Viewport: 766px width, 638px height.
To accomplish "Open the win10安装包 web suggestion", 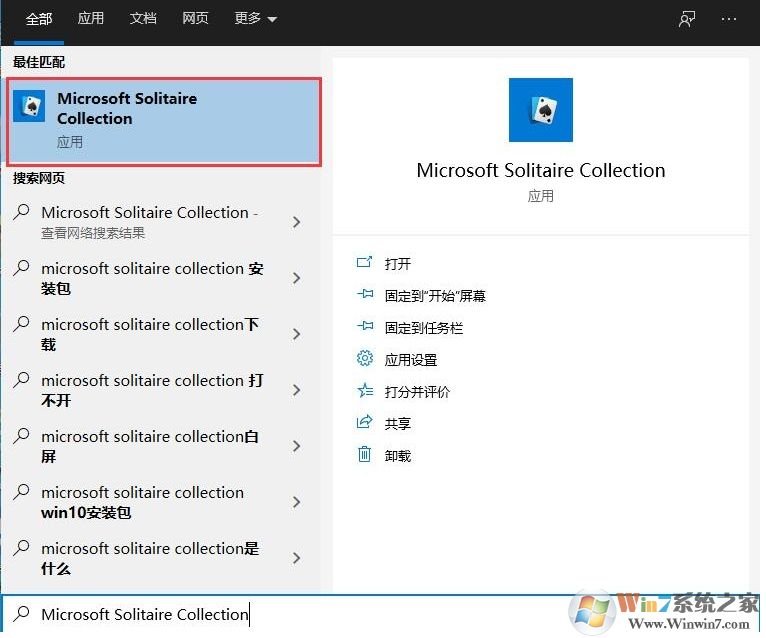I will point(142,502).
